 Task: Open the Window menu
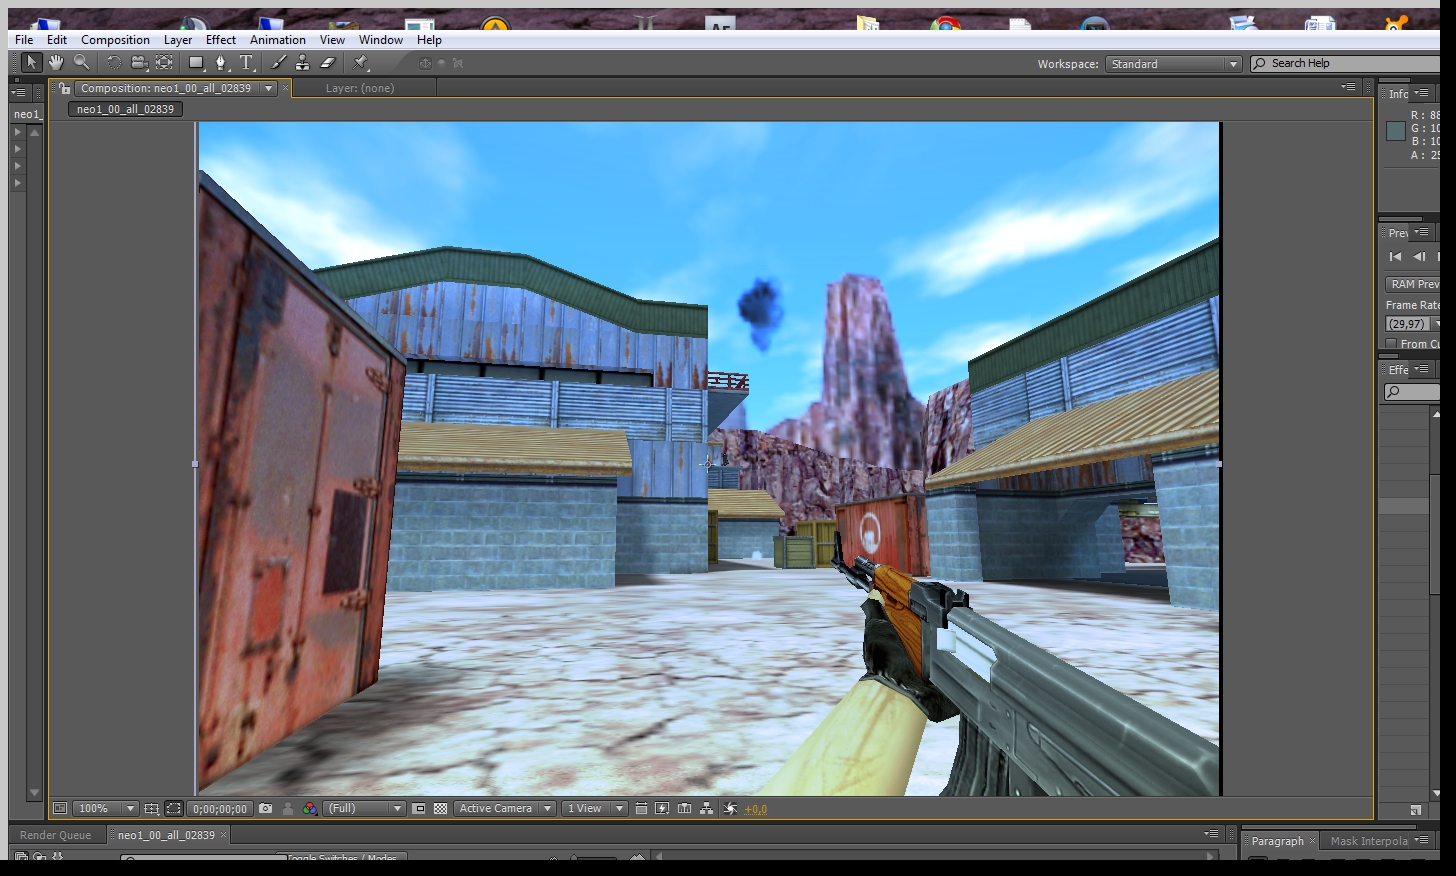click(381, 40)
